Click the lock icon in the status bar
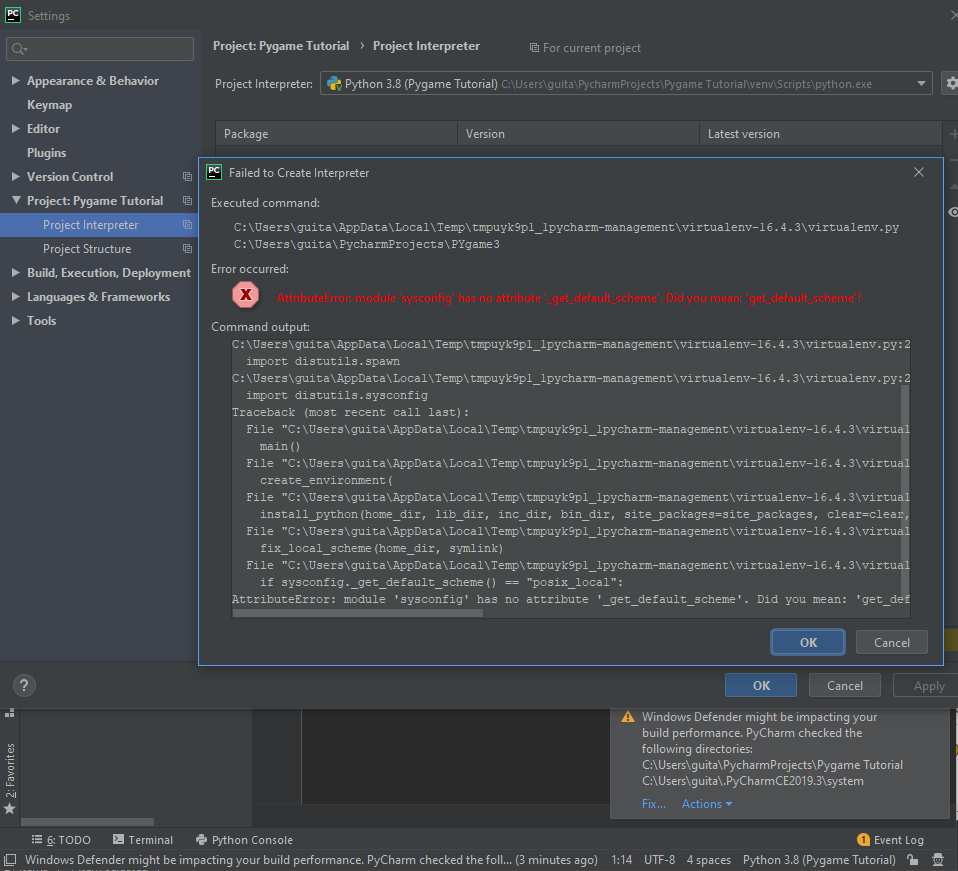 coord(913,859)
